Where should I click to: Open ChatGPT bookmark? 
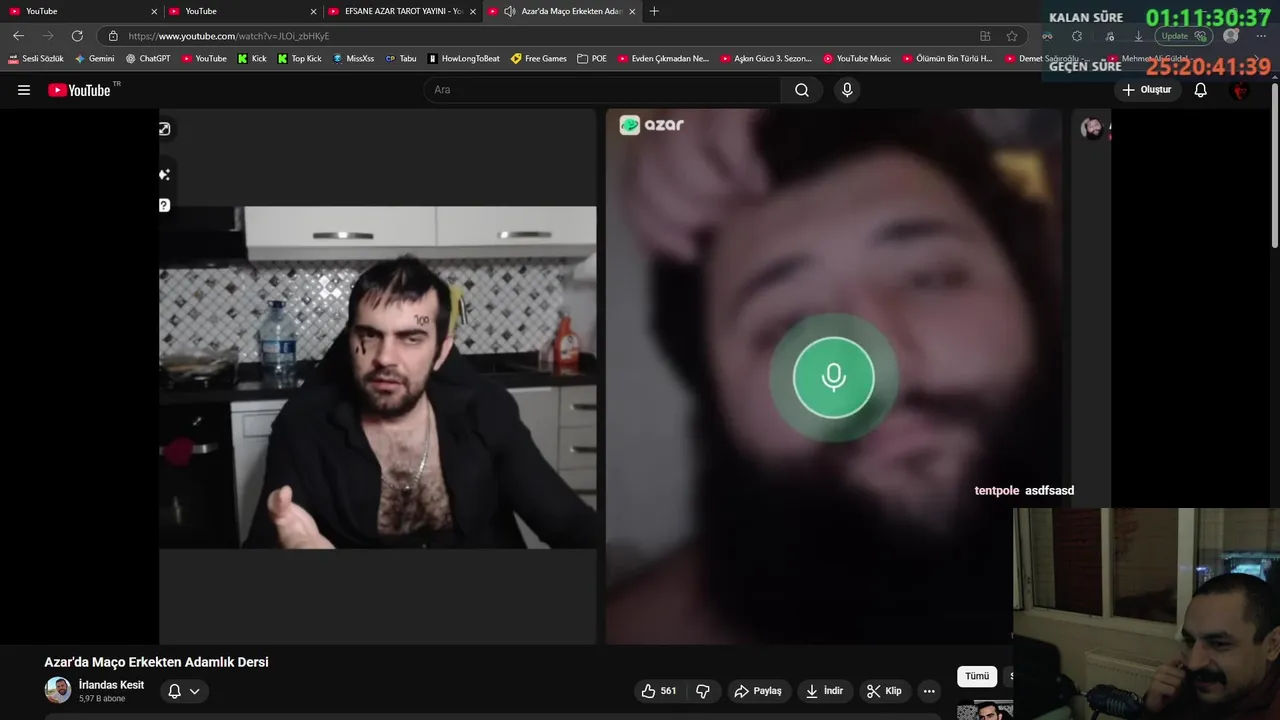[148, 59]
